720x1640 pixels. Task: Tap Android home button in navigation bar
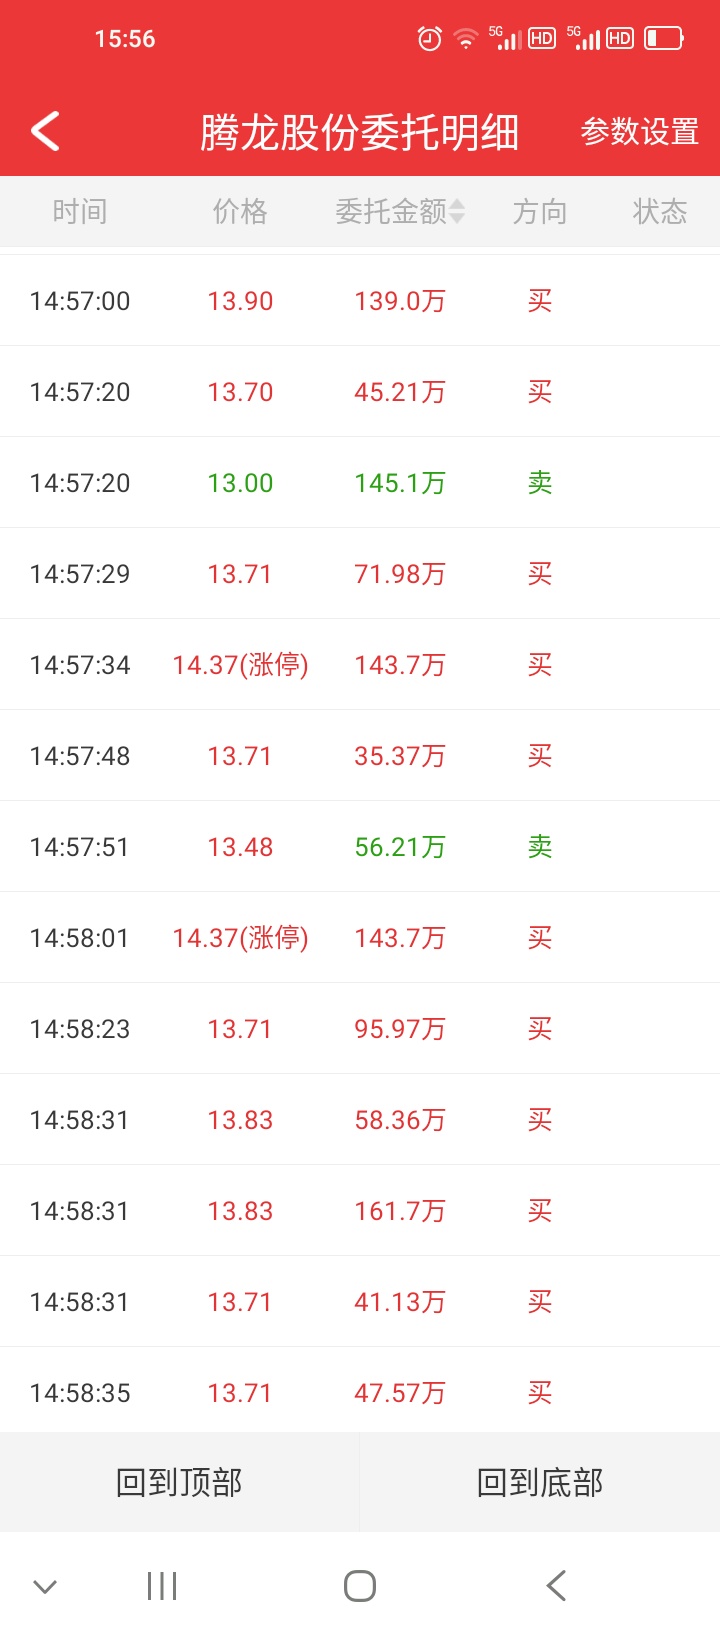click(360, 1586)
